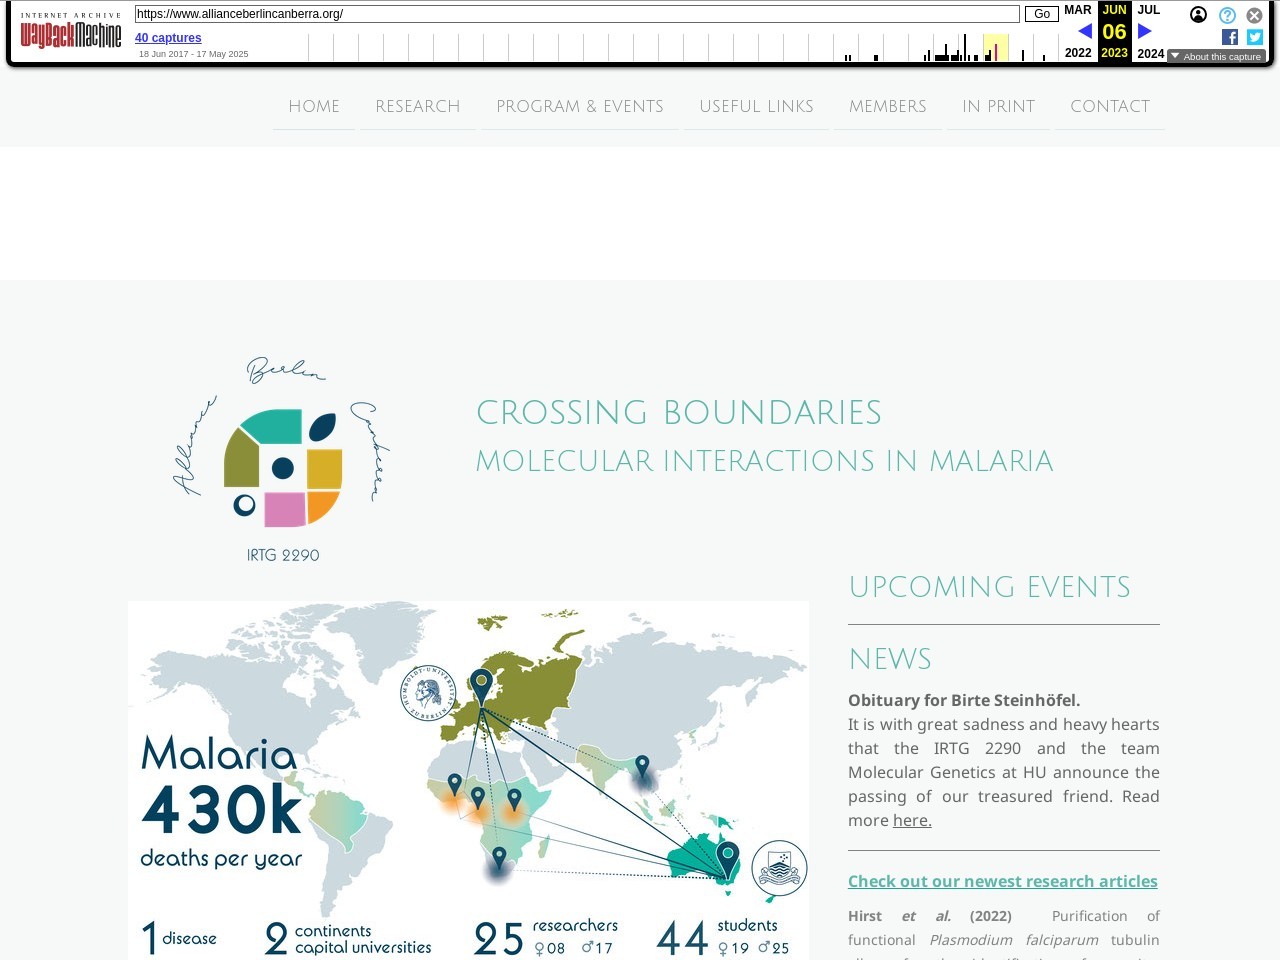Click the westernmost Africa map pin
The height and width of the screenshot is (960, 1280).
point(455,784)
